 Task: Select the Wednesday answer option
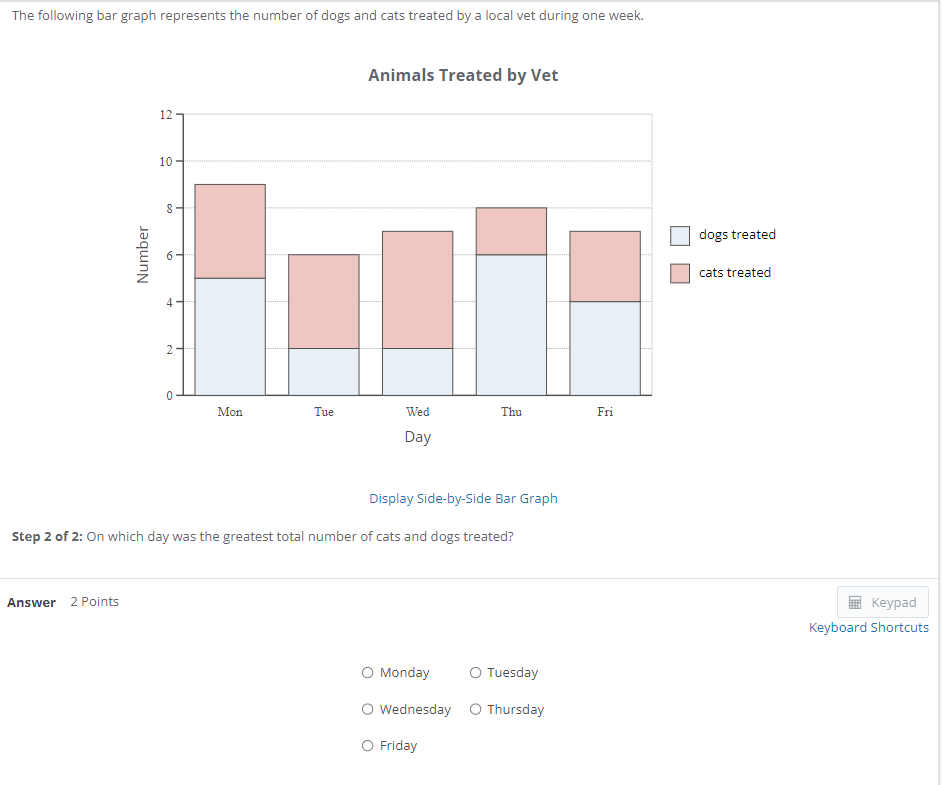click(367, 709)
